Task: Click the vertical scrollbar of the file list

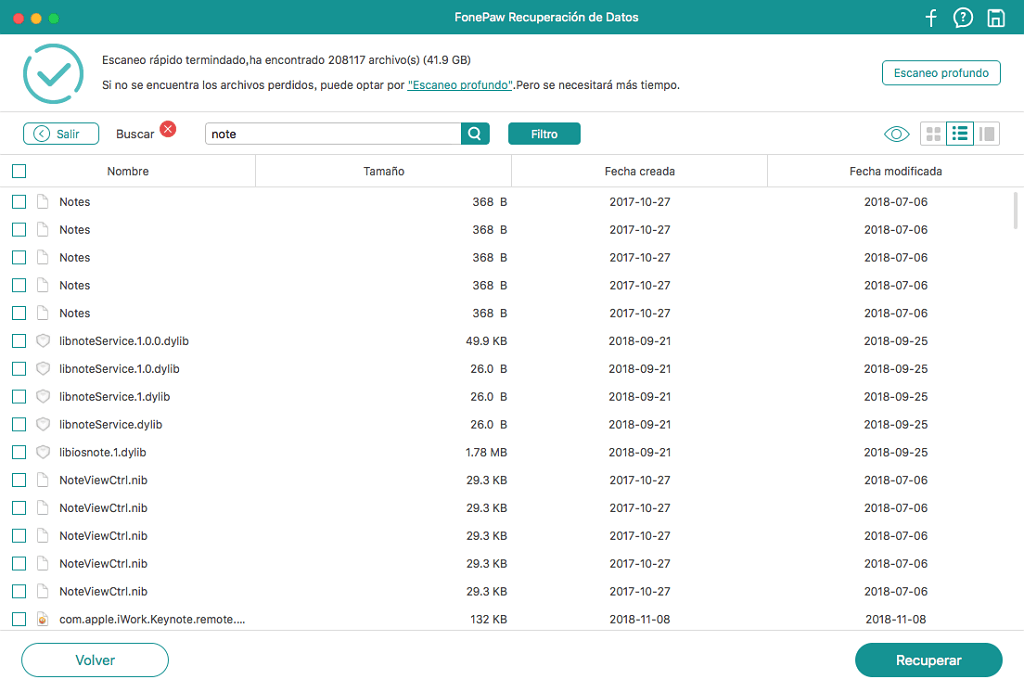Action: pos(1016,210)
